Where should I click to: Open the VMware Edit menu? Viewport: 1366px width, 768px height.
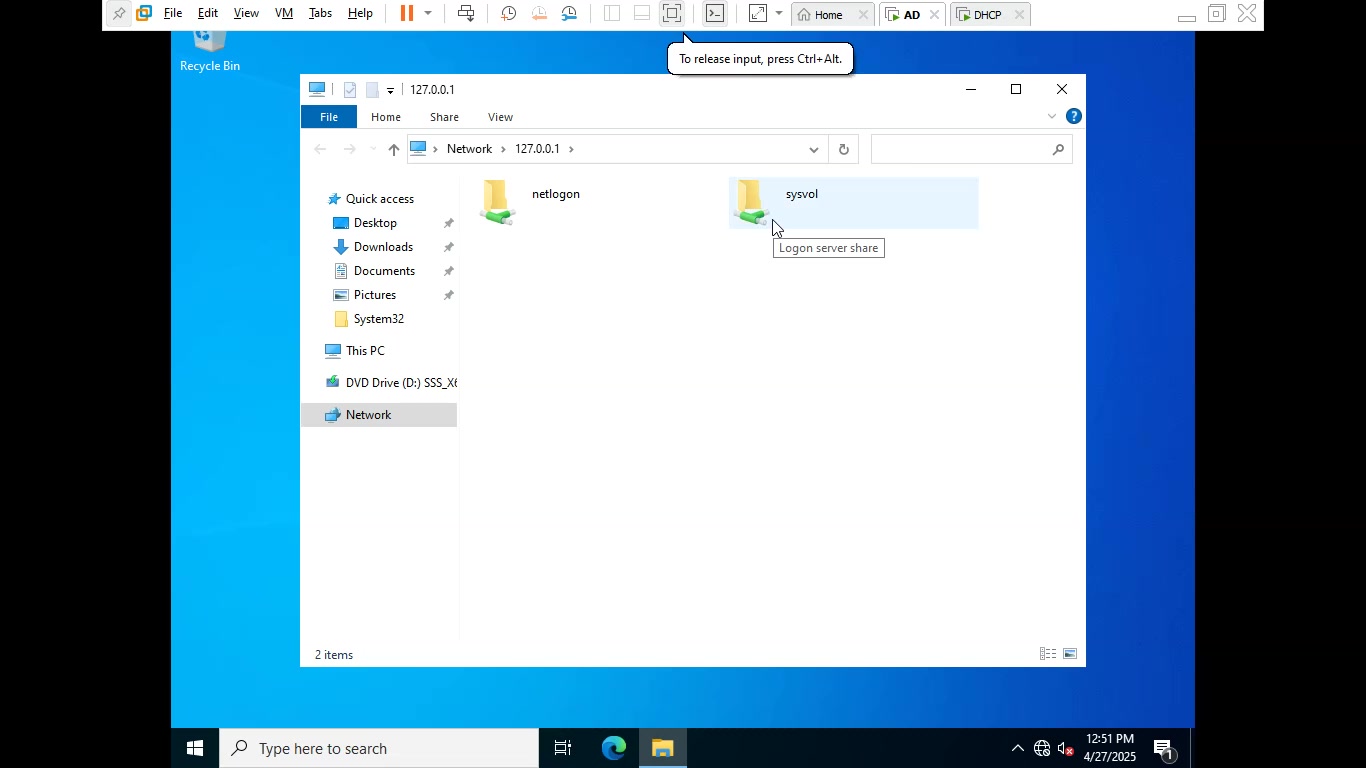click(208, 14)
